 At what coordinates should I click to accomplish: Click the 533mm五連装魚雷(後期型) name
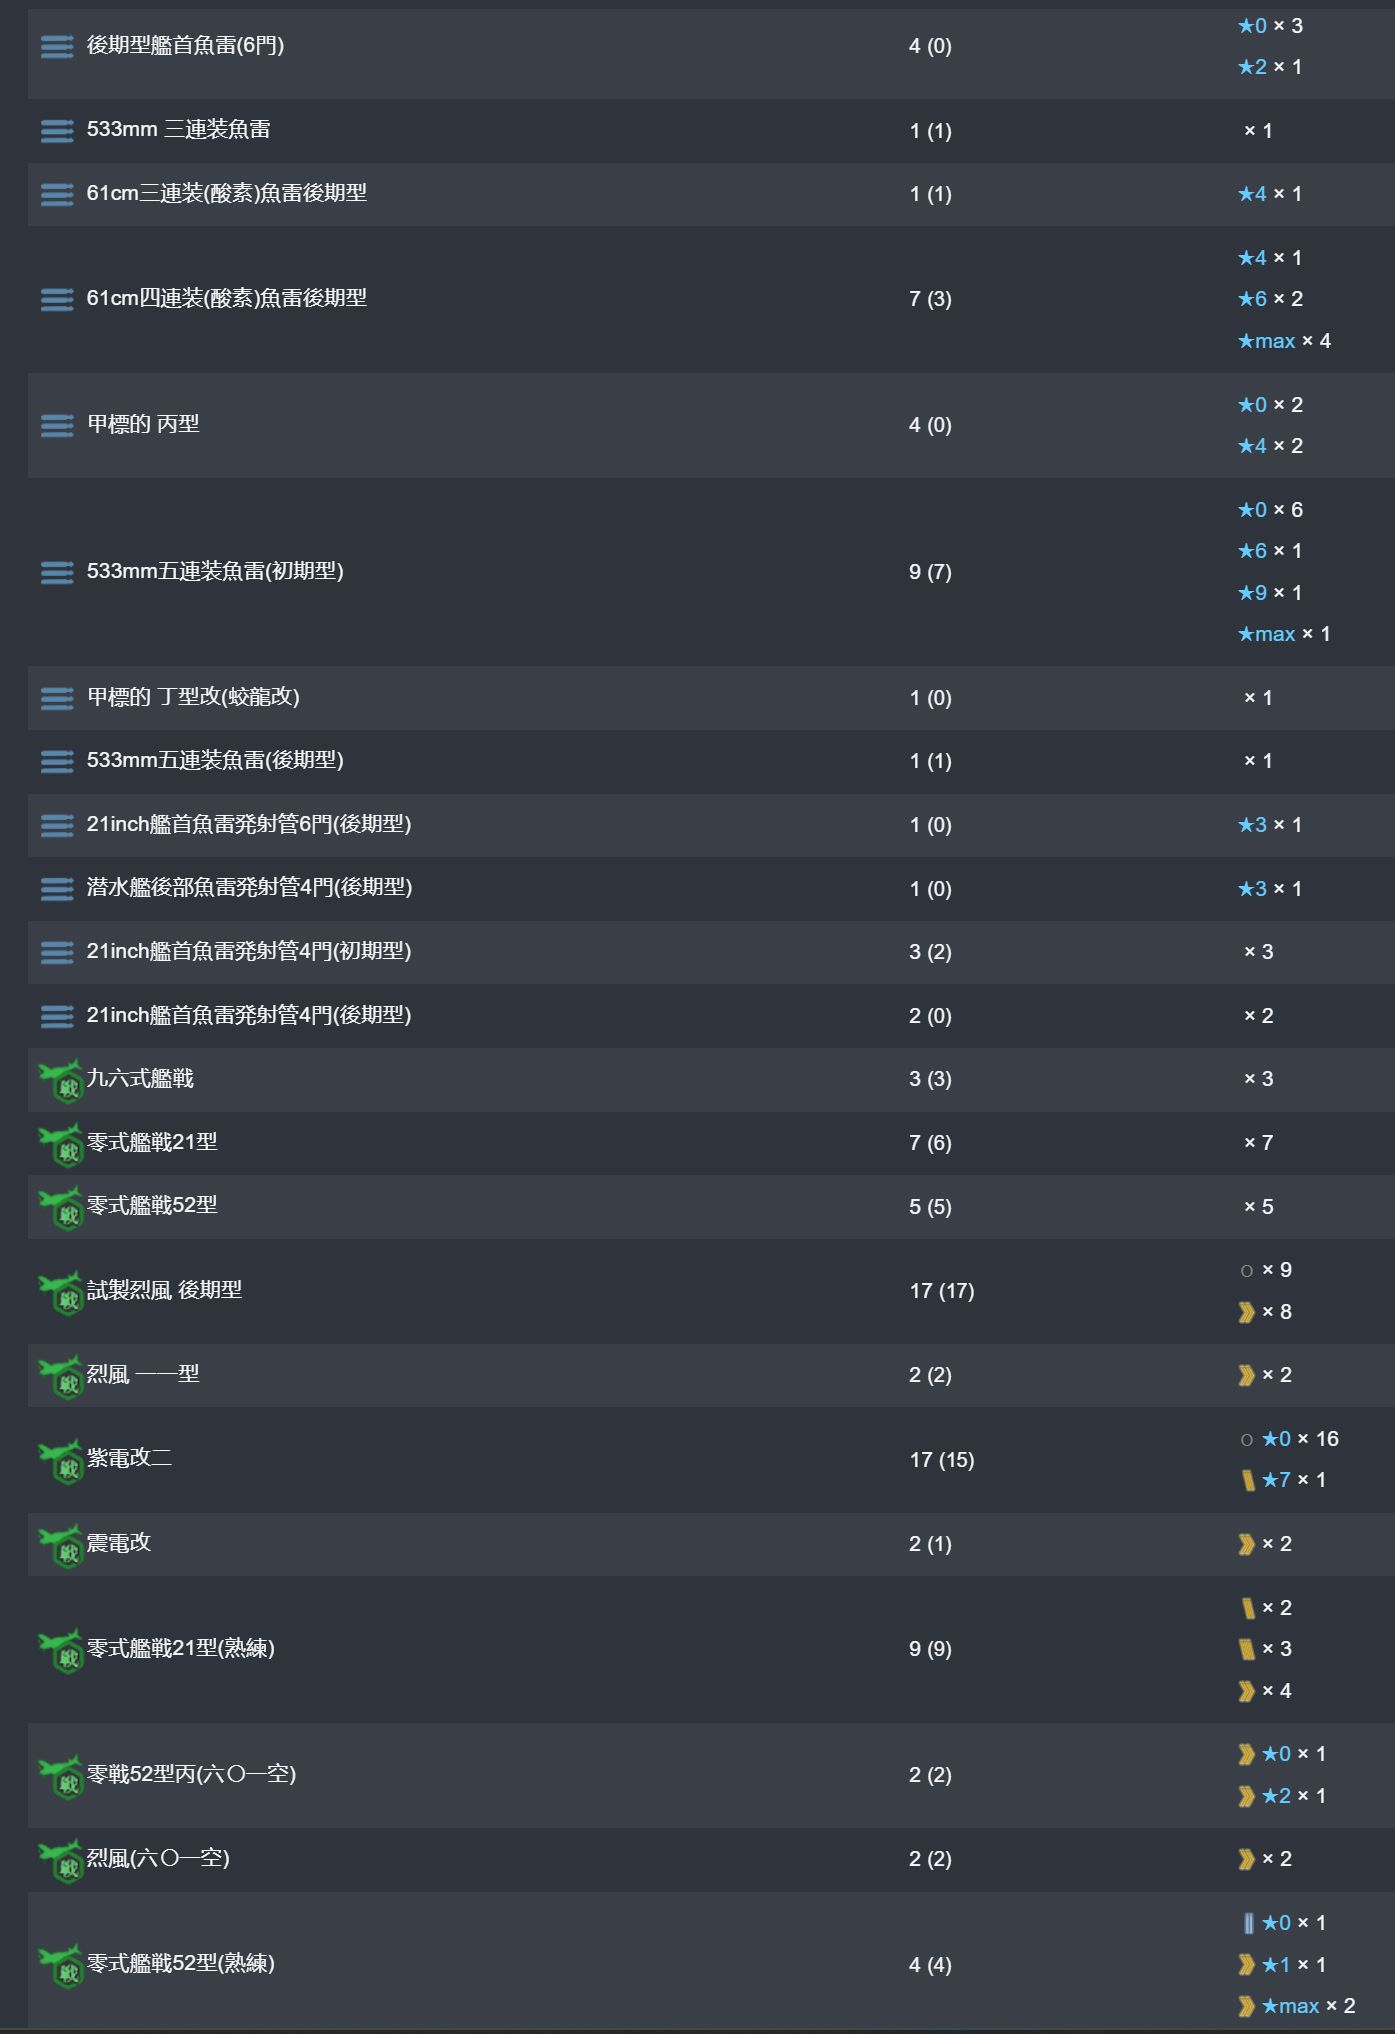point(215,760)
